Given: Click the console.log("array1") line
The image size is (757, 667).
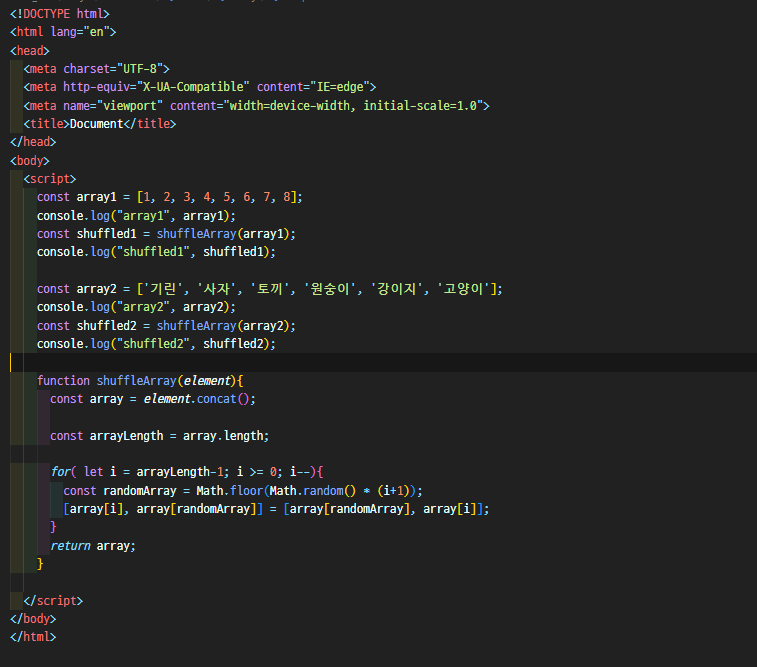Looking at the screenshot, I should pyautogui.click(x=137, y=215).
